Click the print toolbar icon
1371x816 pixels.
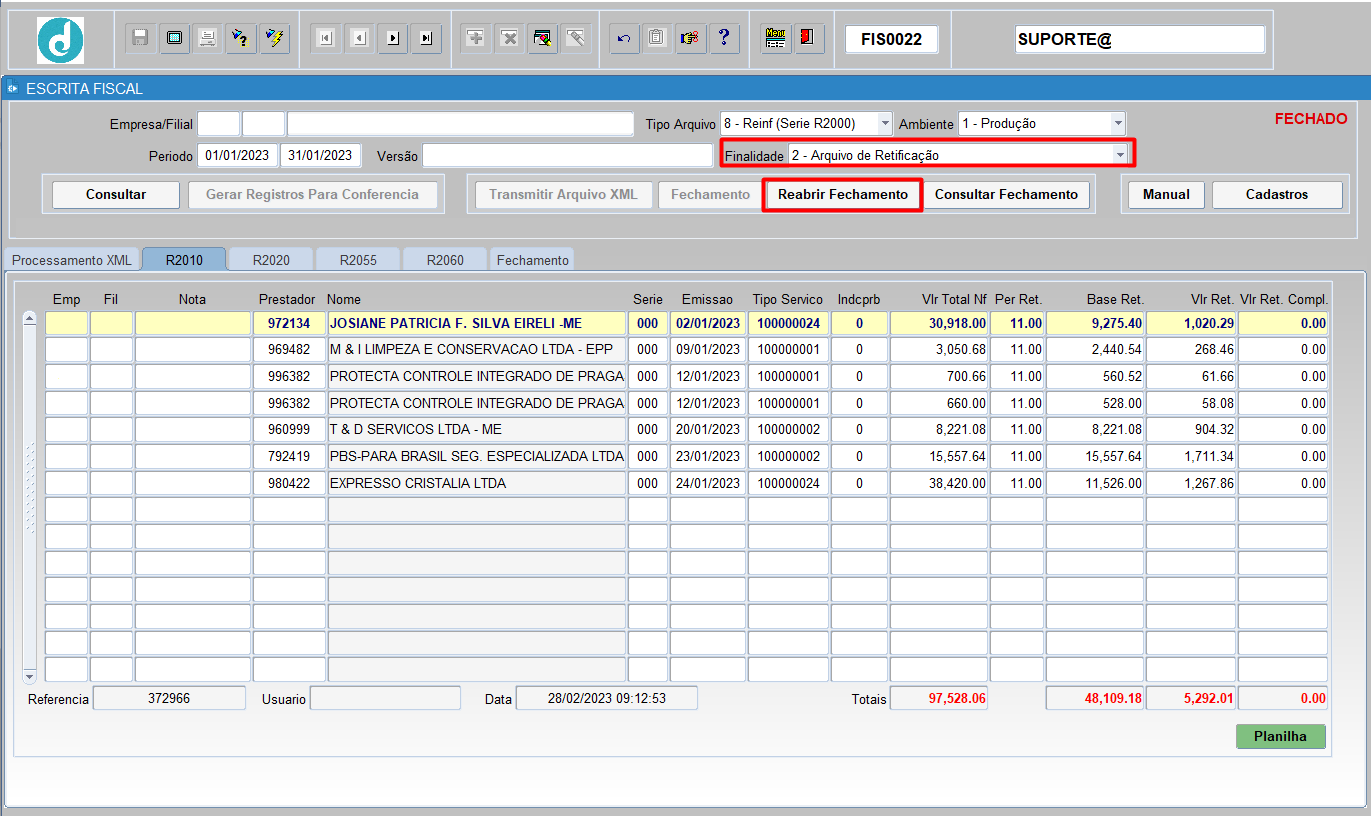(207, 38)
